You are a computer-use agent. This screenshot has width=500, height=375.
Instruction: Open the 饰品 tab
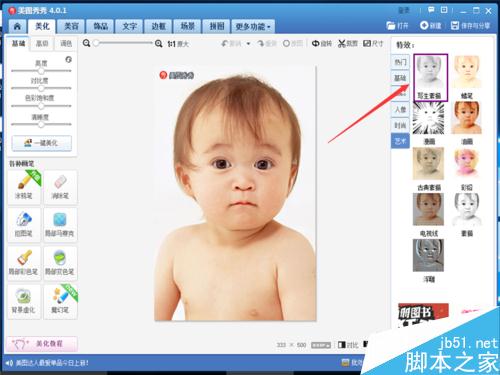pos(100,26)
